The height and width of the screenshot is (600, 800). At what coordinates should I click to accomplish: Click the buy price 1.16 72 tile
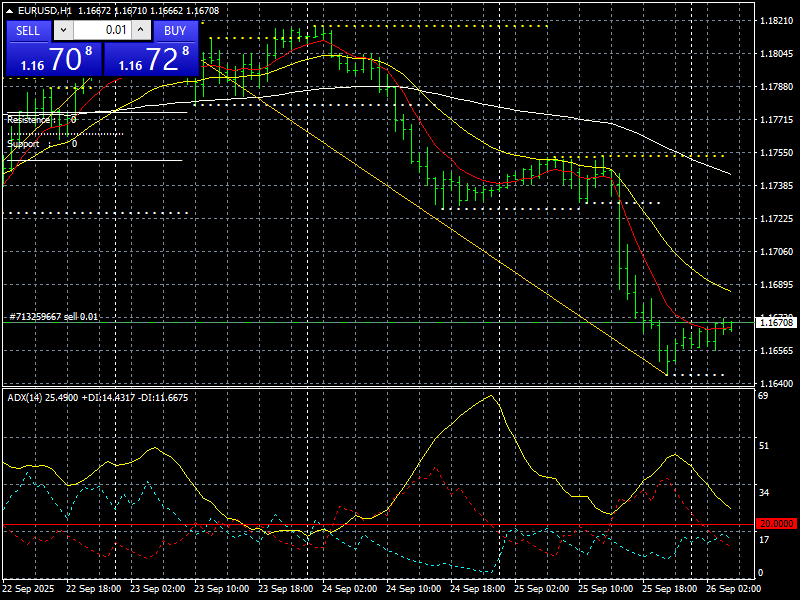(x=151, y=59)
